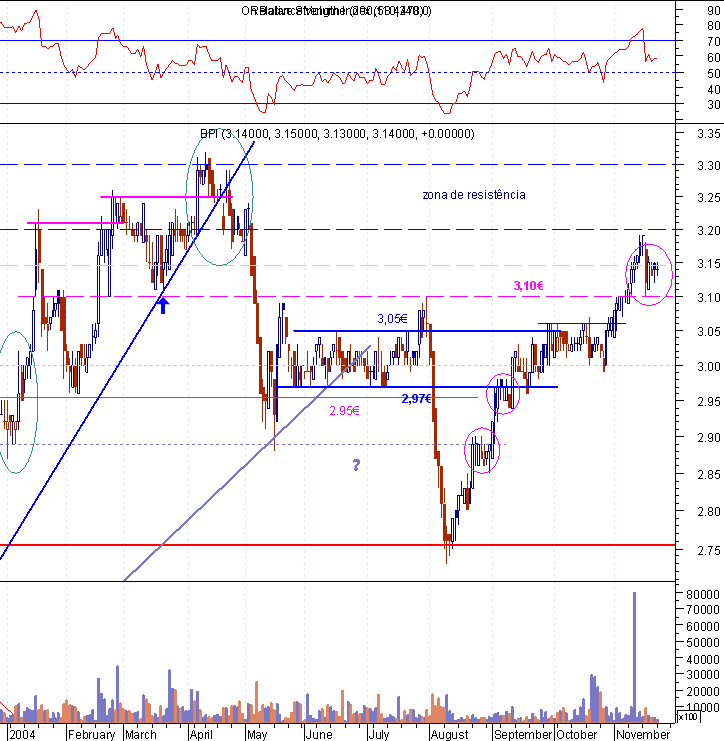The image size is (724, 741).
Task: Click the 3.35 price axis value
Action: [x=709, y=134]
